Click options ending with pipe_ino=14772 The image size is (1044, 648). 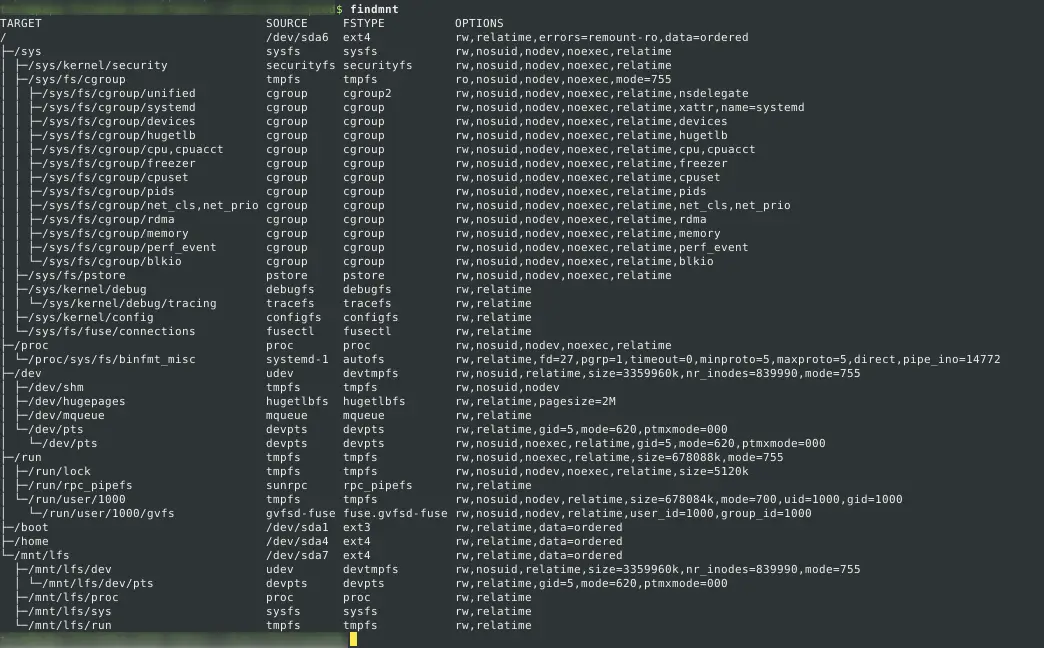pyautogui.click(x=728, y=359)
